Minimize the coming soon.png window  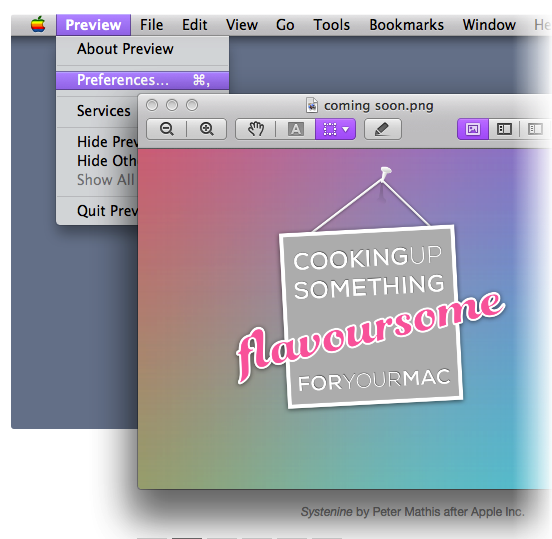[x=172, y=105]
